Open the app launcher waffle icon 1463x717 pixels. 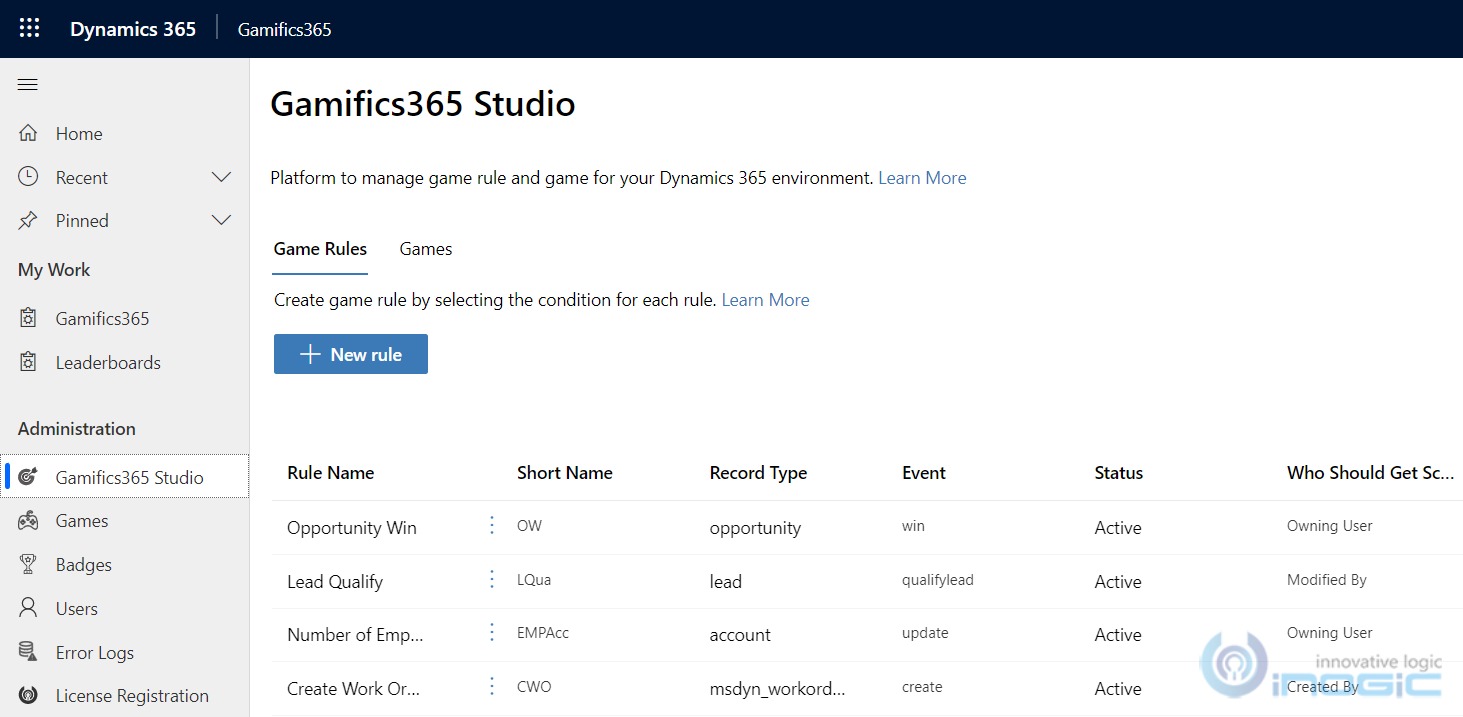pyautogui.click(x=29, y=28)
